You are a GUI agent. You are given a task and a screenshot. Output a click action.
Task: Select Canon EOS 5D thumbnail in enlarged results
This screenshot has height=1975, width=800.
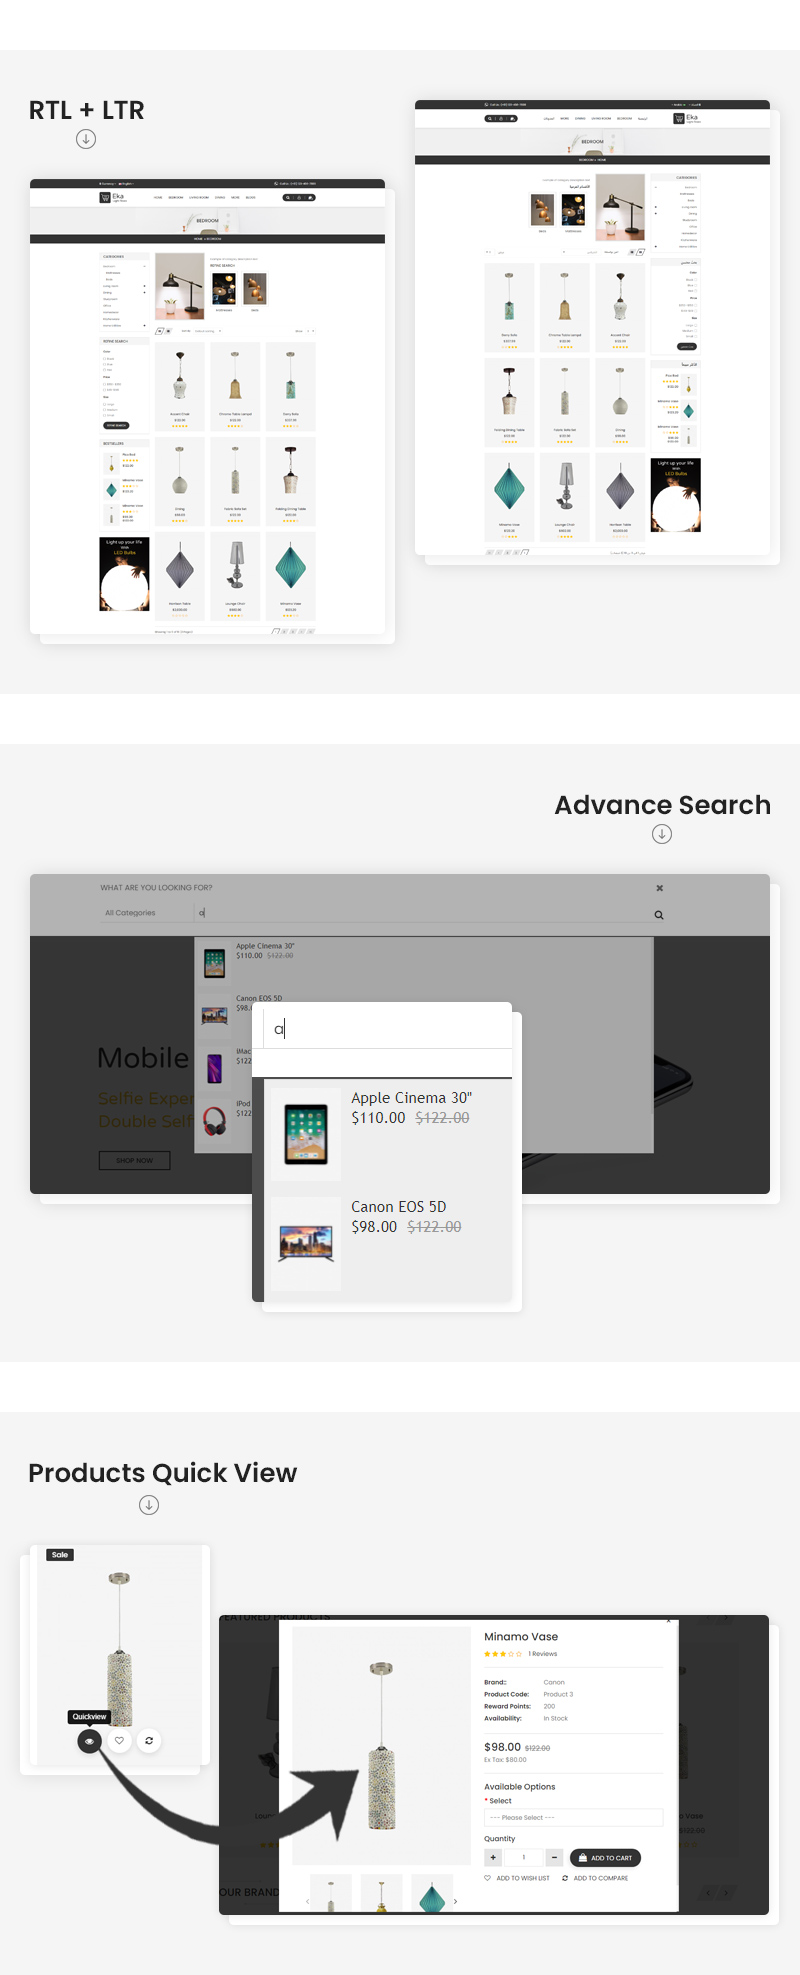[306, 1243]
